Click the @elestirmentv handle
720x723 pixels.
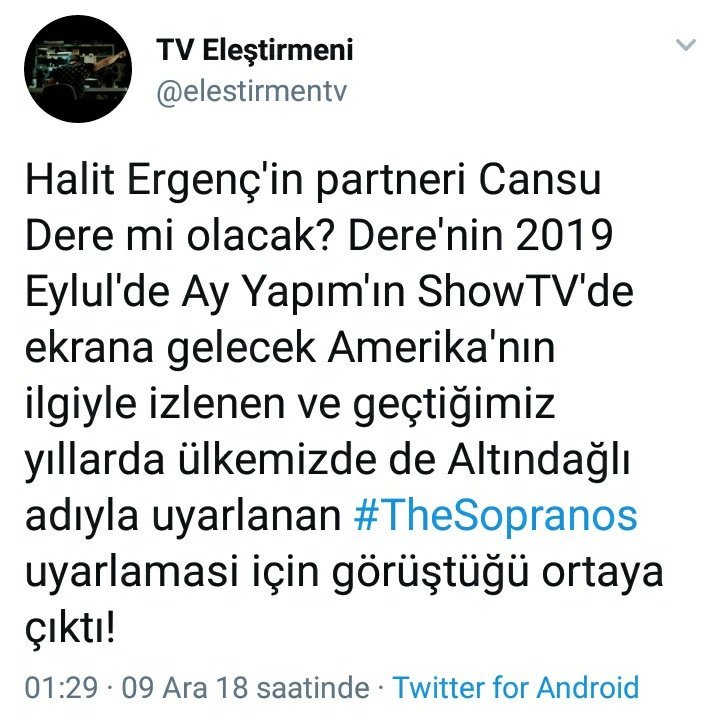point(251,92)
